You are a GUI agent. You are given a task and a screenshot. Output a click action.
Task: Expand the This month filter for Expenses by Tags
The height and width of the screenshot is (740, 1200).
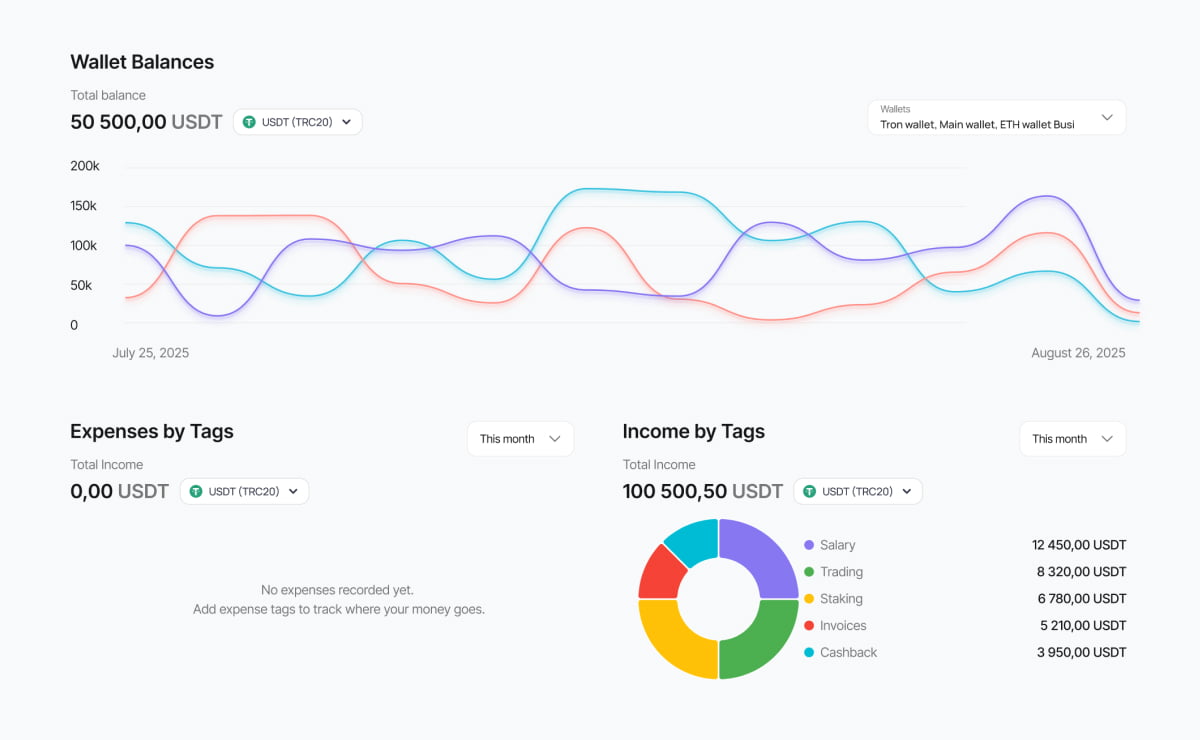(520, 438)
